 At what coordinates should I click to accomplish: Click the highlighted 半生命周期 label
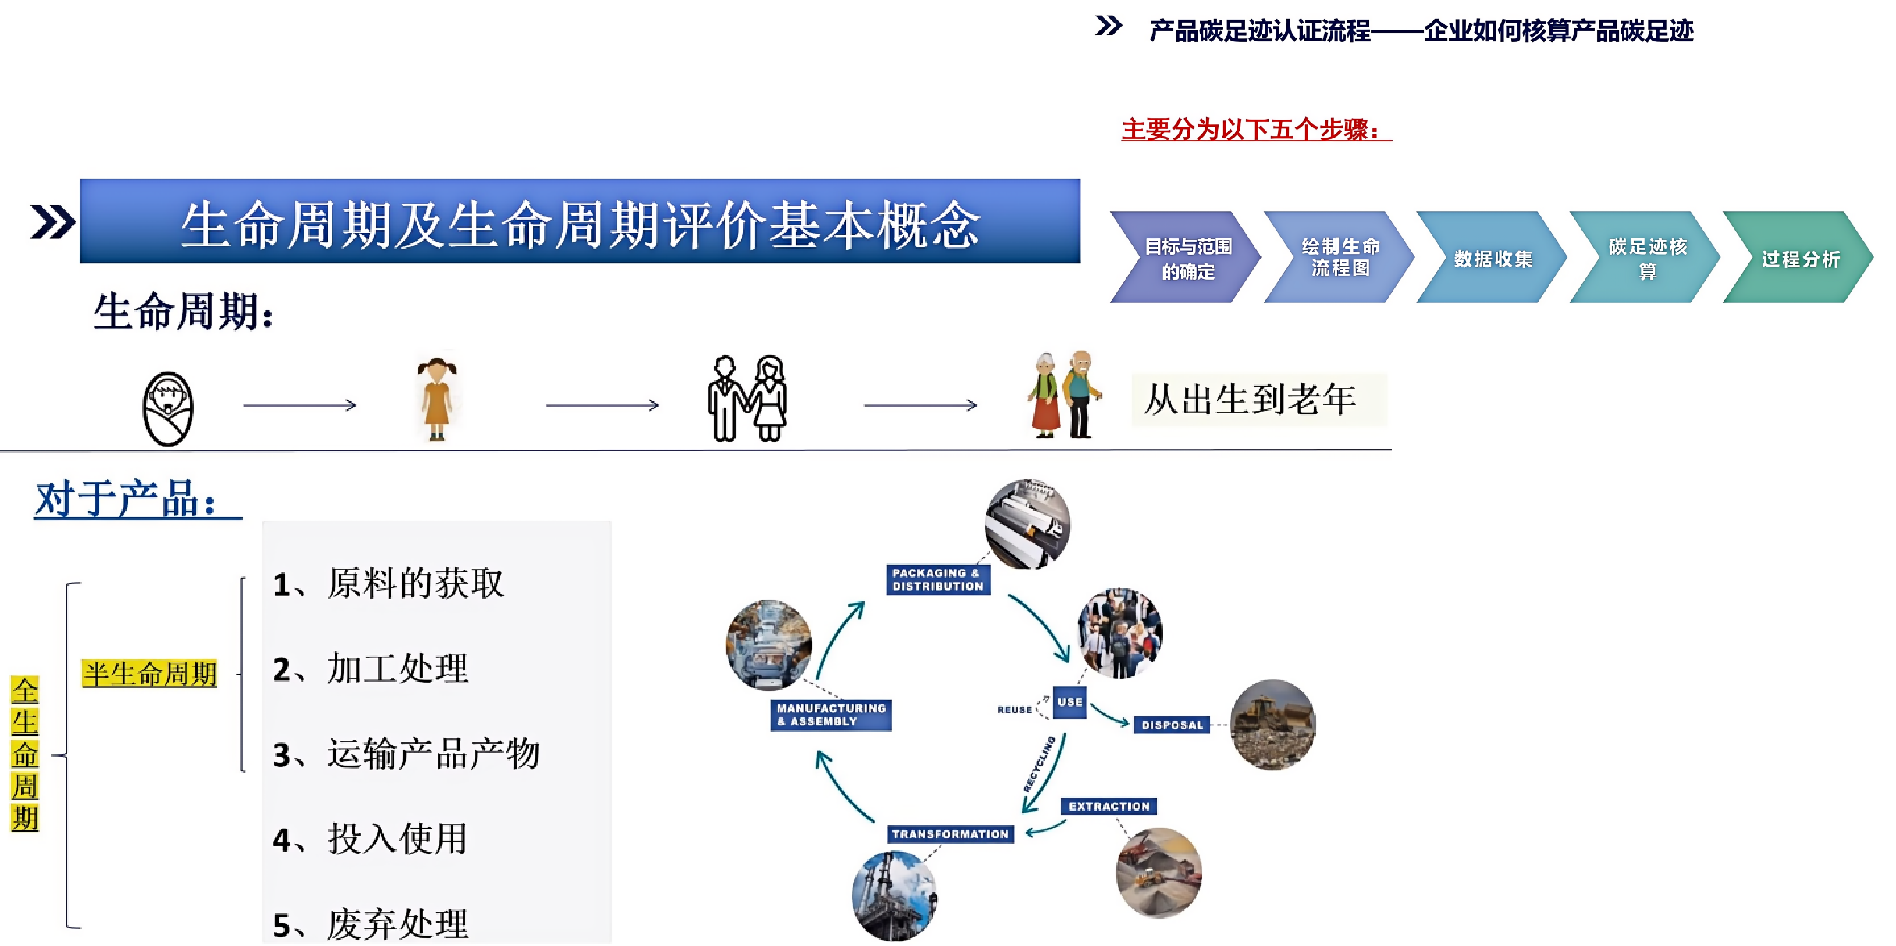pyautogui.click(x=150, y=674)
